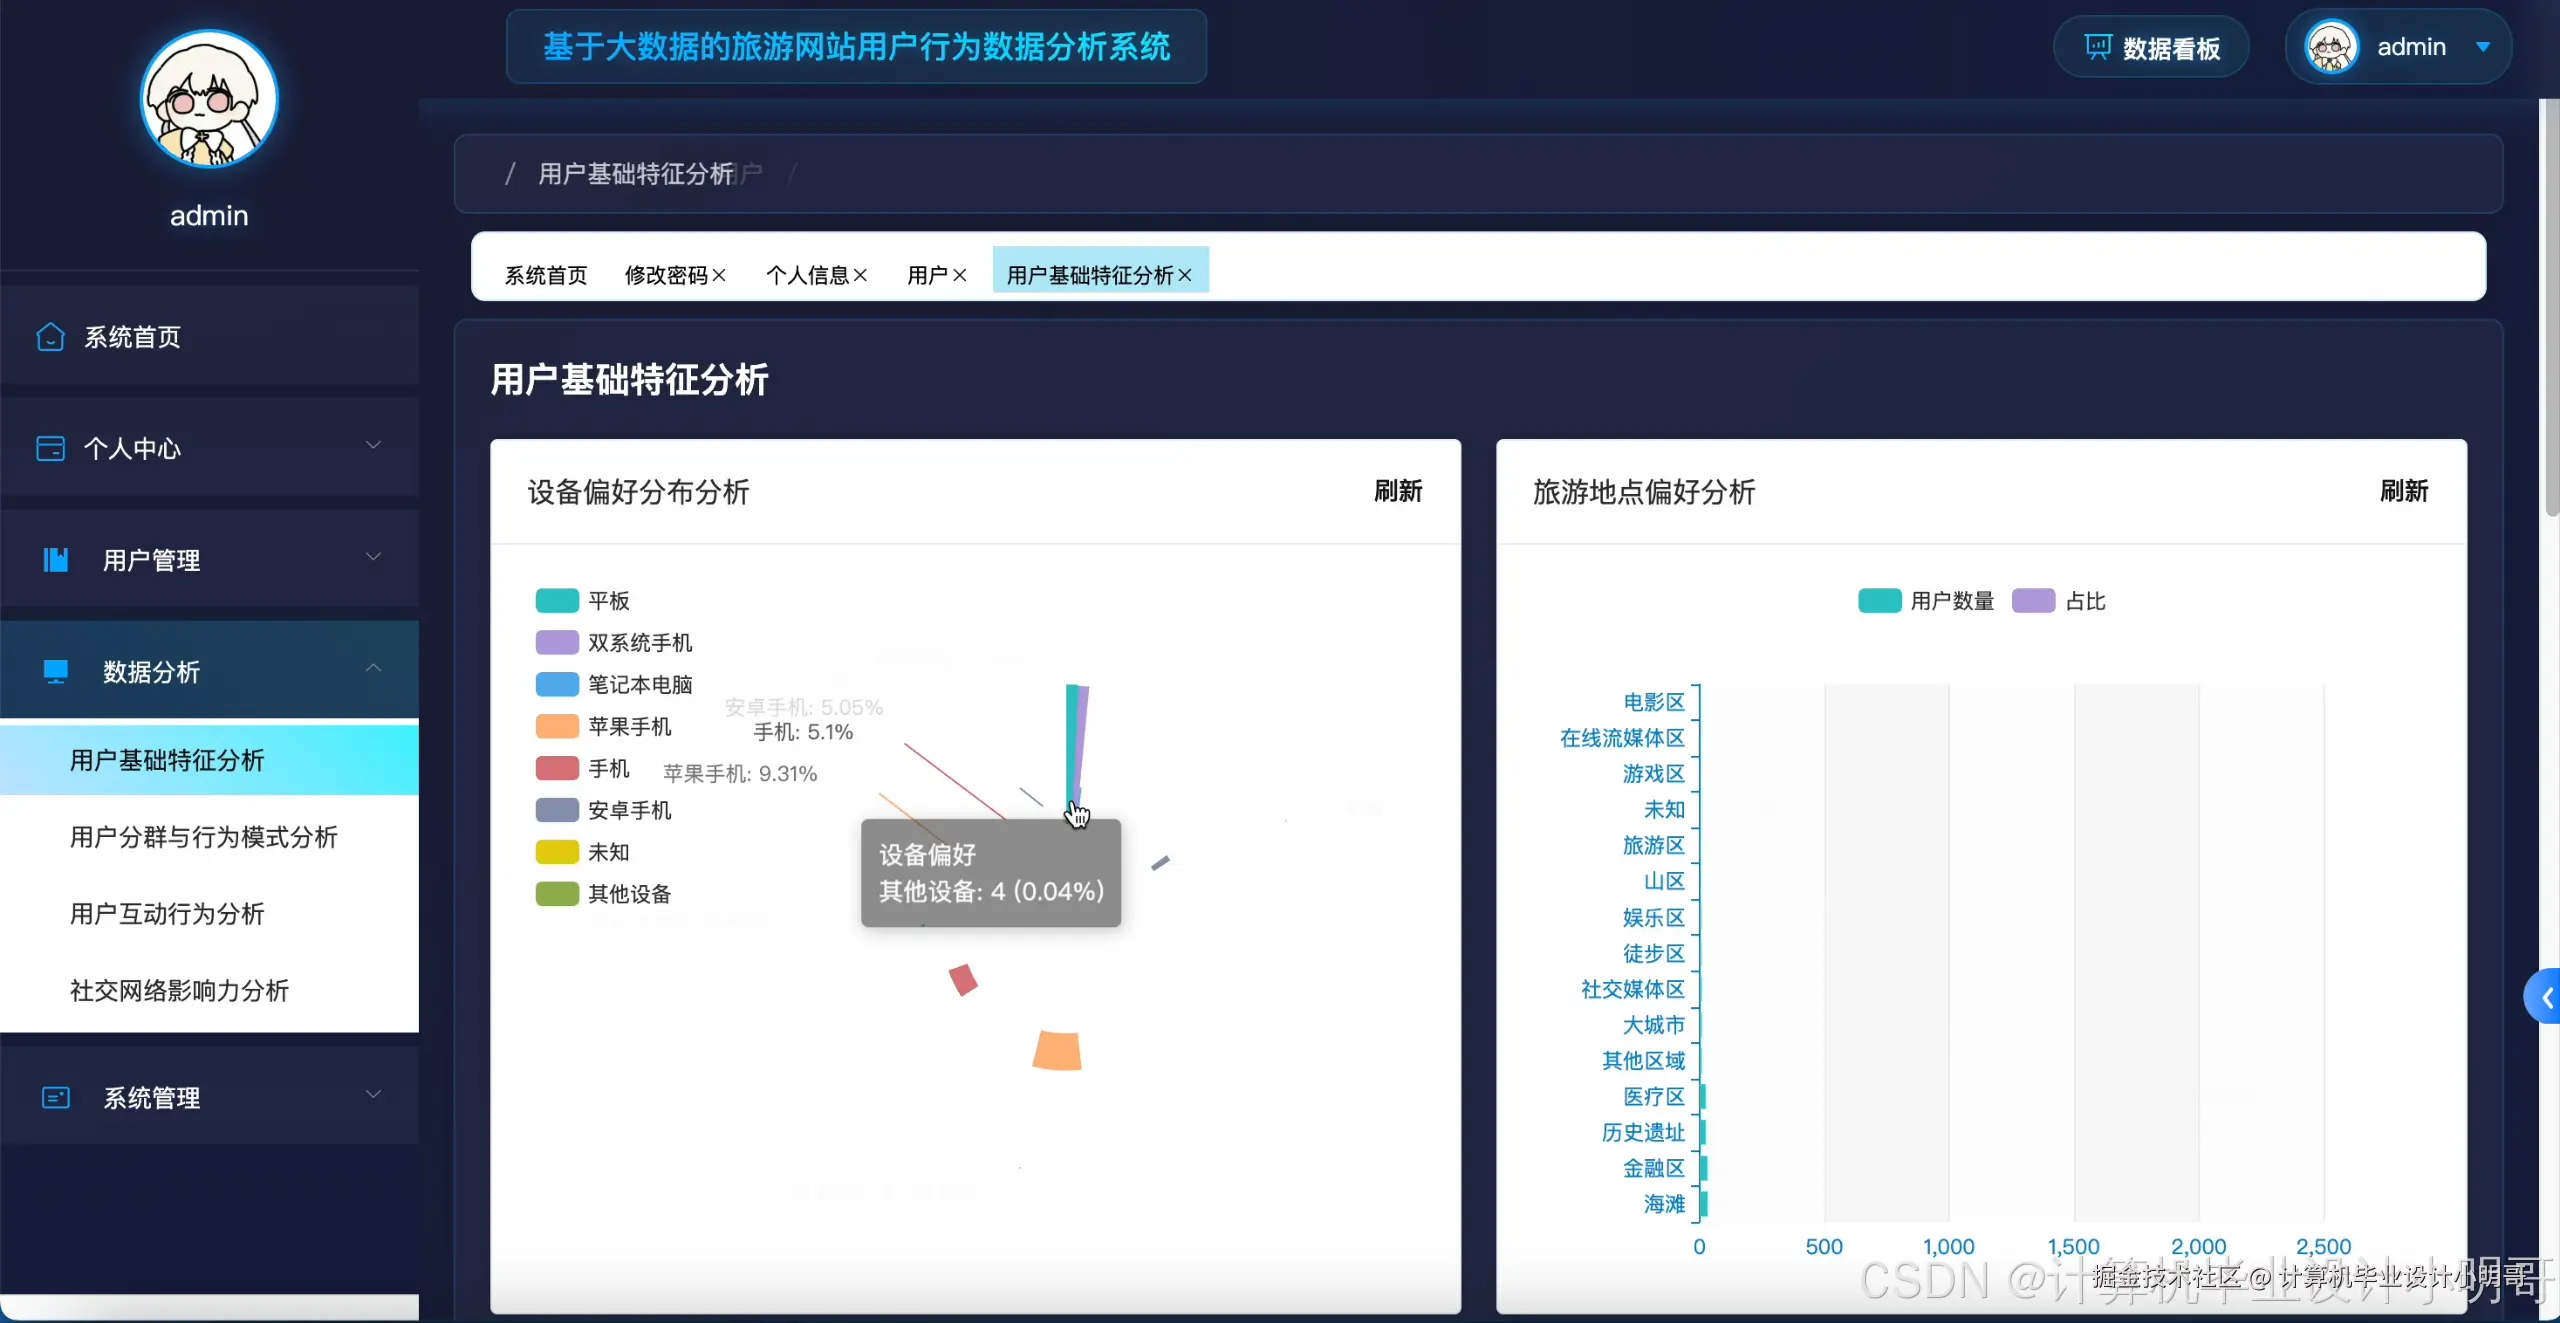Viewport: 2560px width, 1323px height.
Task: Click the 数据分析 monitor icon in sidebar
Action: tap(55, 671)
